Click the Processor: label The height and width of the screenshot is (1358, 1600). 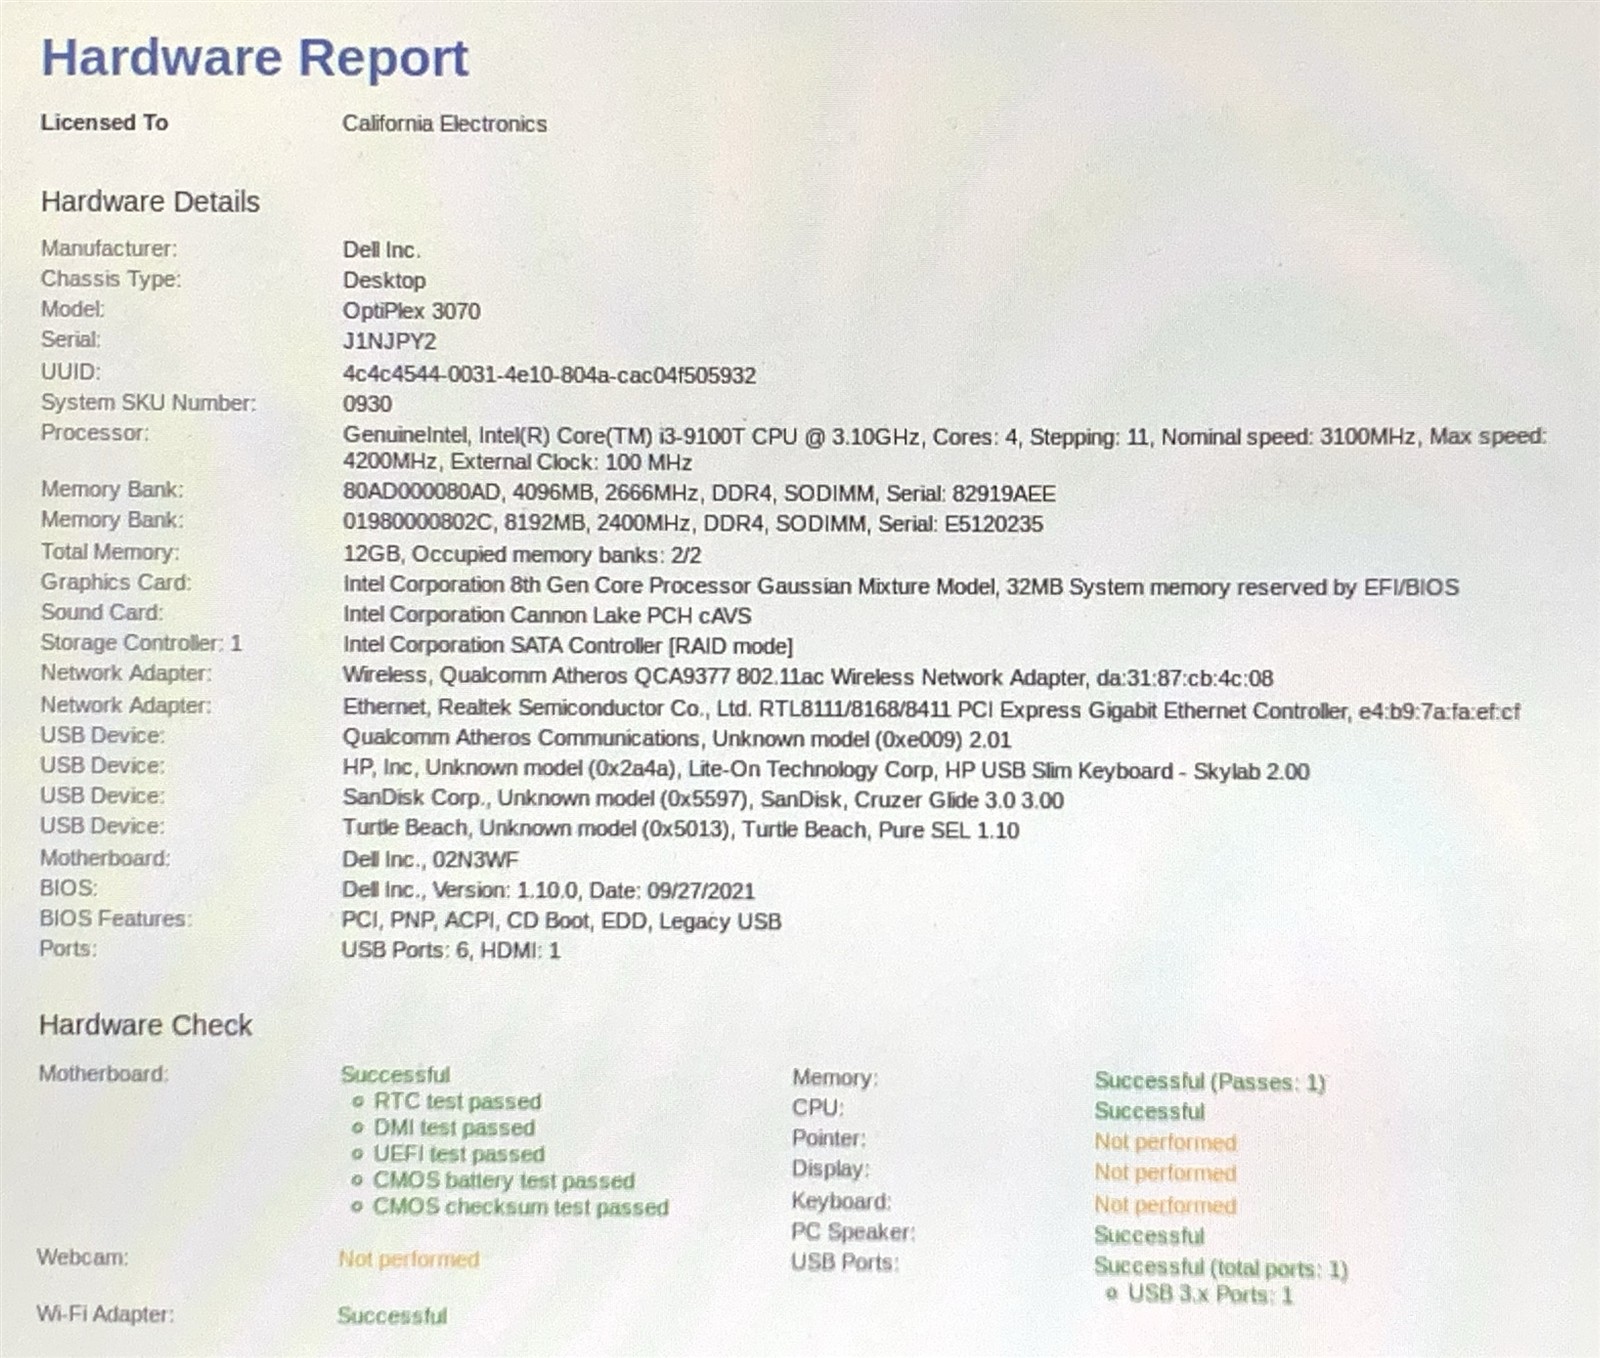(x=95, y=433)
